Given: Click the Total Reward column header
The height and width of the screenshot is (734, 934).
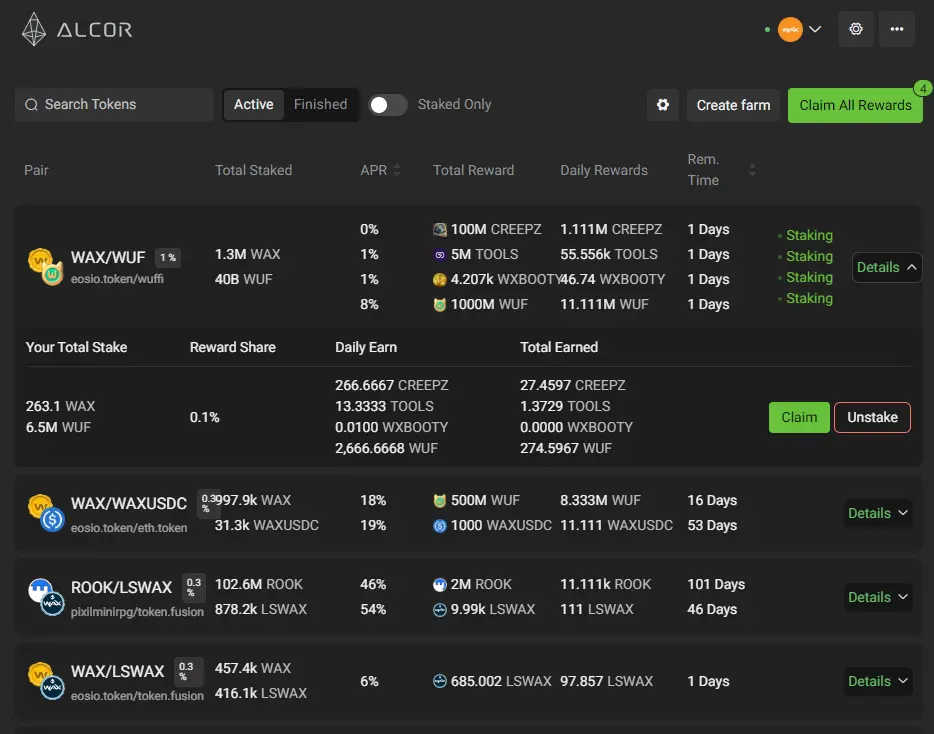Looking at the screenshot, I should pos(474,170).
